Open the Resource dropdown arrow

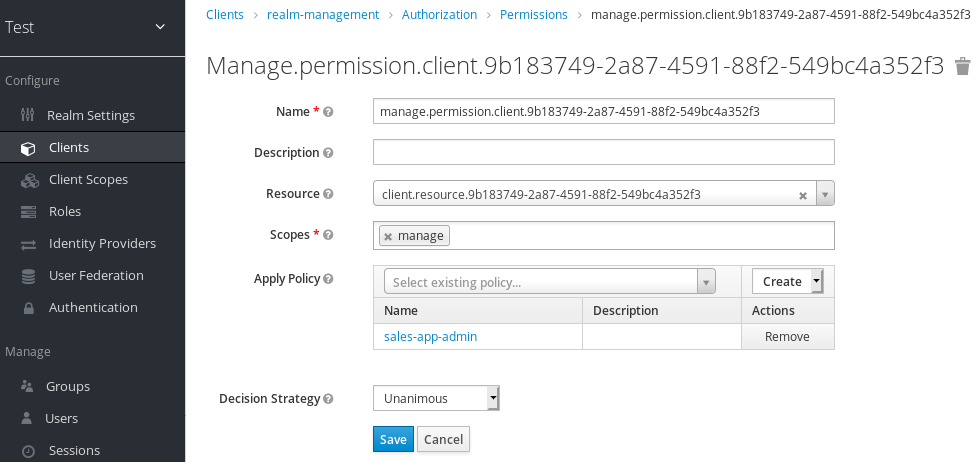pos(825,194)
